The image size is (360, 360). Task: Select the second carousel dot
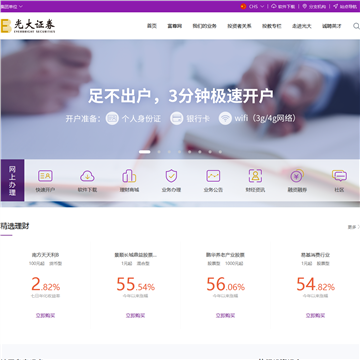(x=159, y=152)
